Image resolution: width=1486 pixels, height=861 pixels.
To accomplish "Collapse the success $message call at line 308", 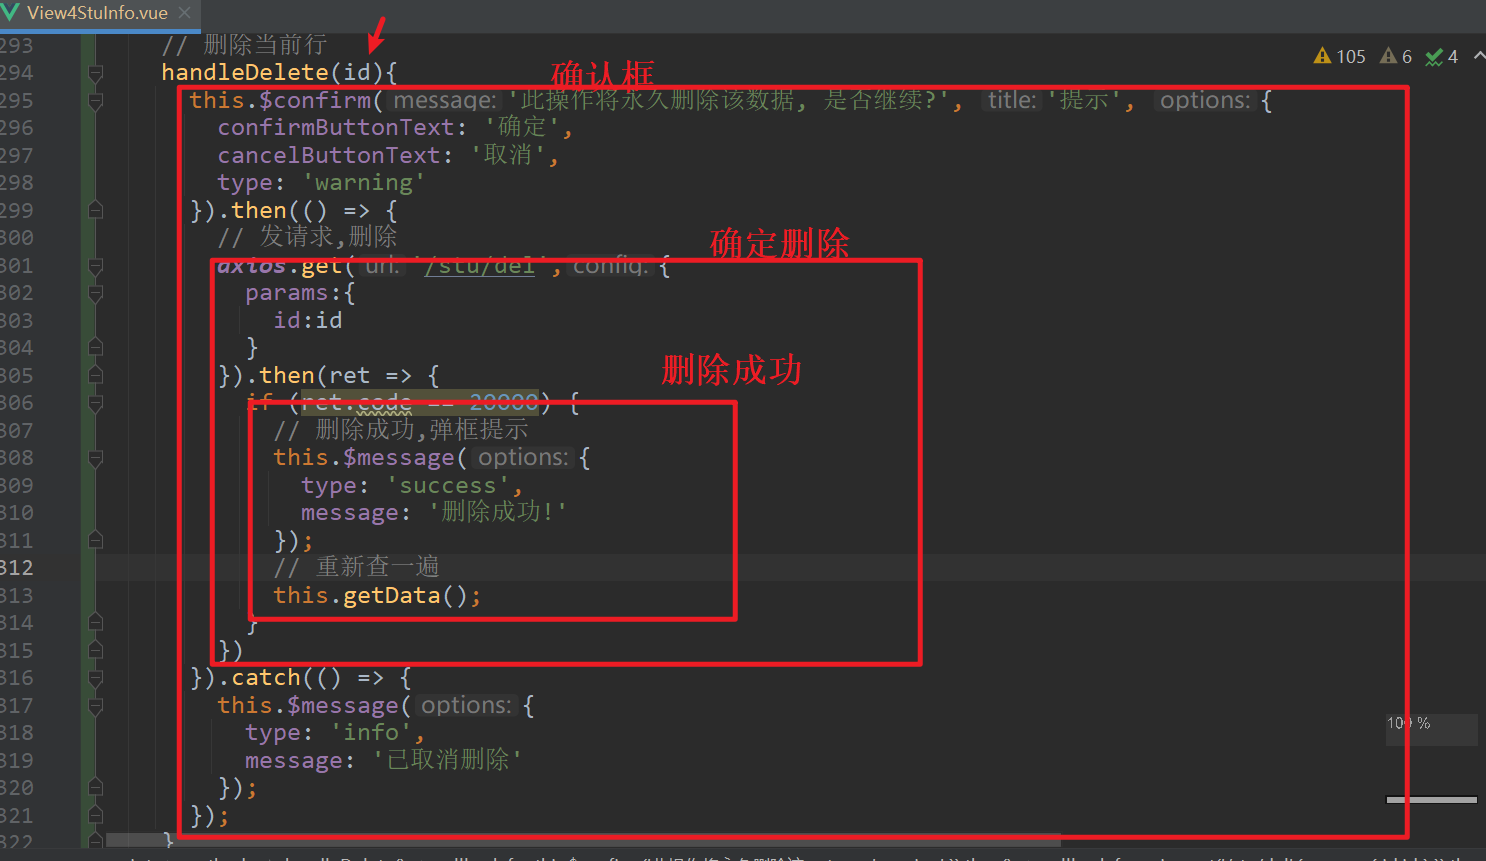I will (x=95, y=458).
